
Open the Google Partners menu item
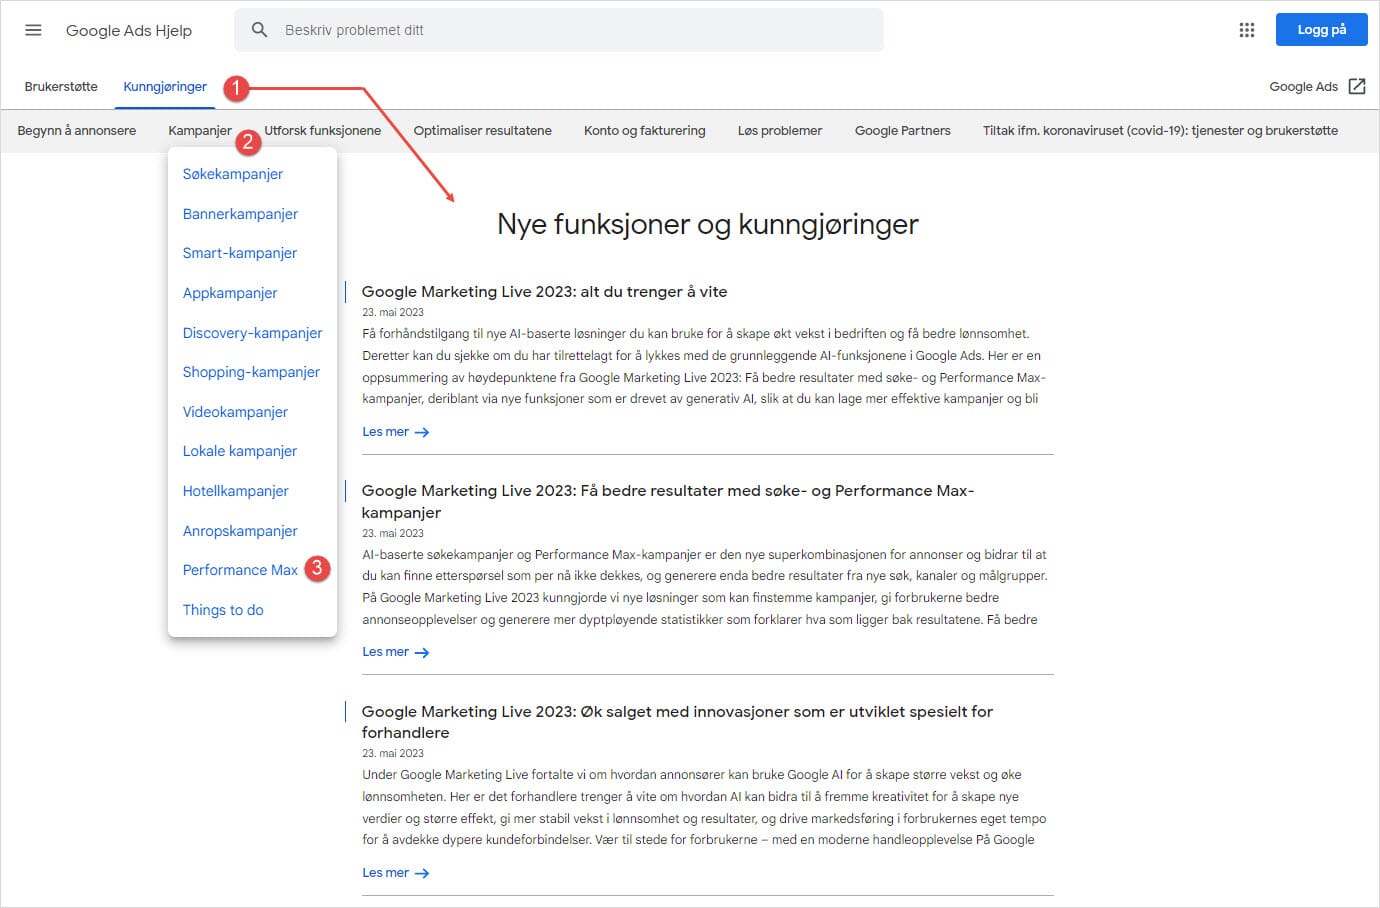901,130
